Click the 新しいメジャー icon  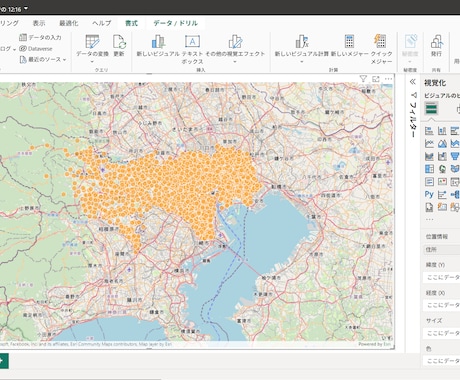point(349,41)
